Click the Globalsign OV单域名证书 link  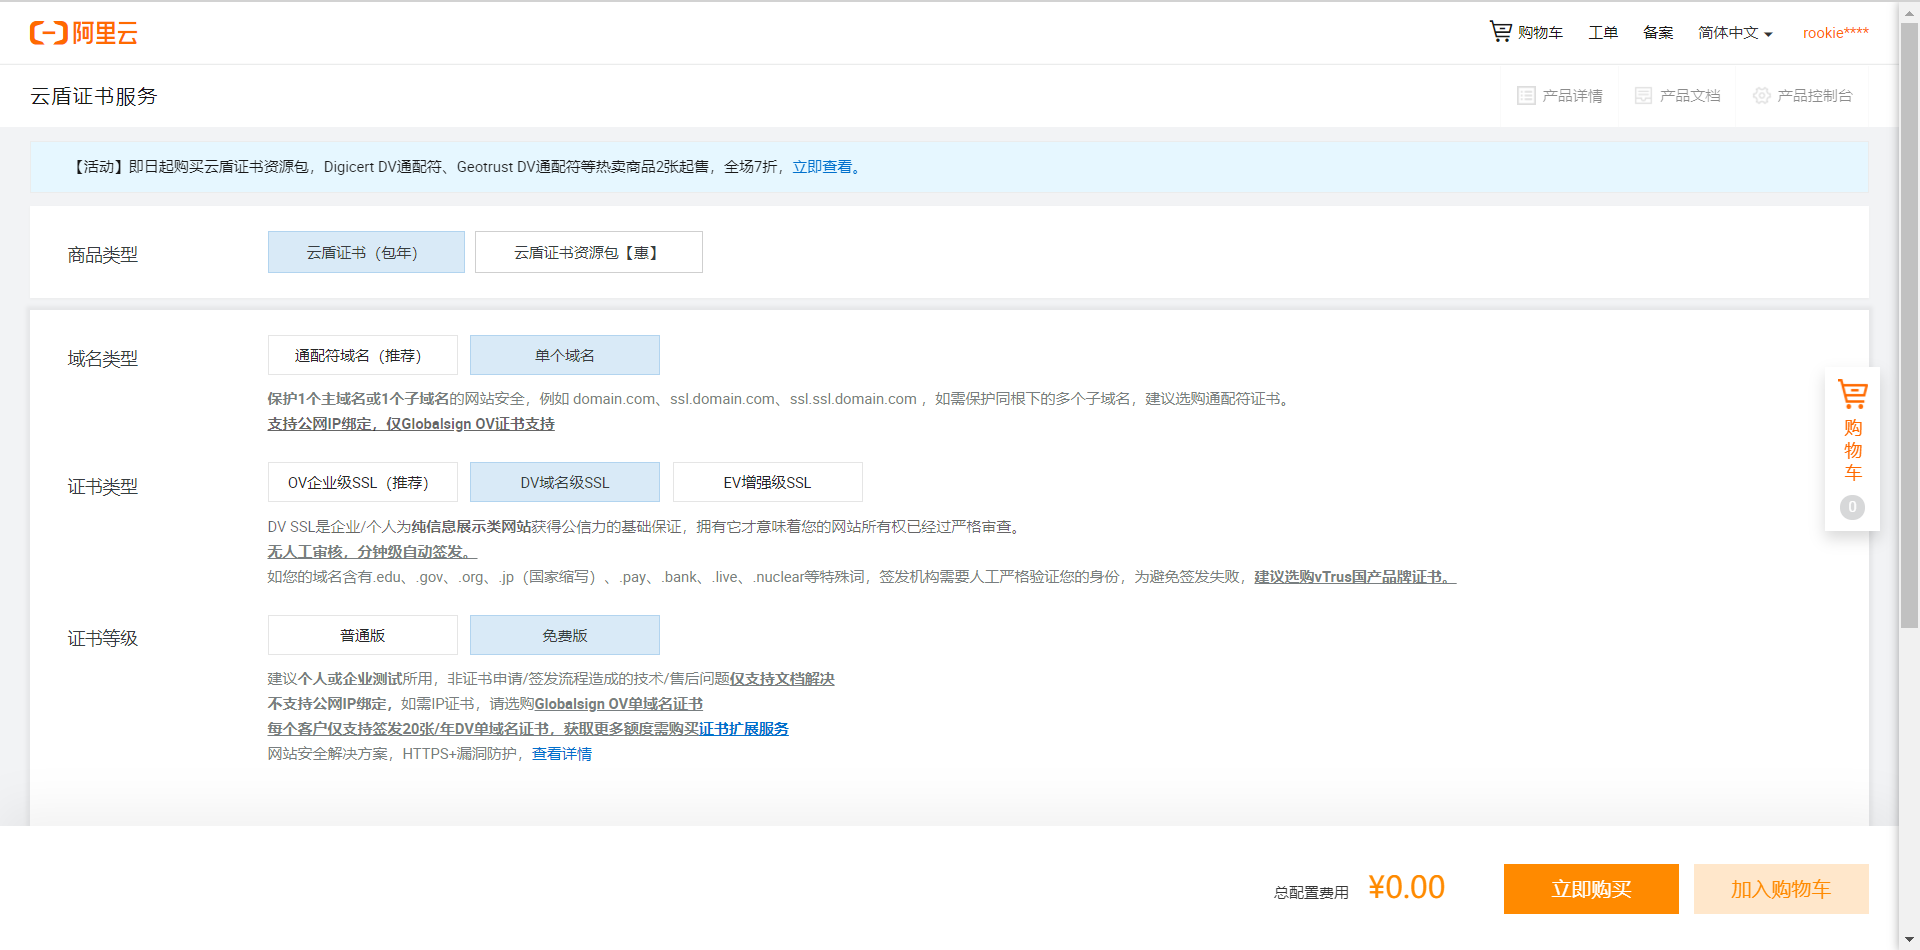[x=619, y=704]
